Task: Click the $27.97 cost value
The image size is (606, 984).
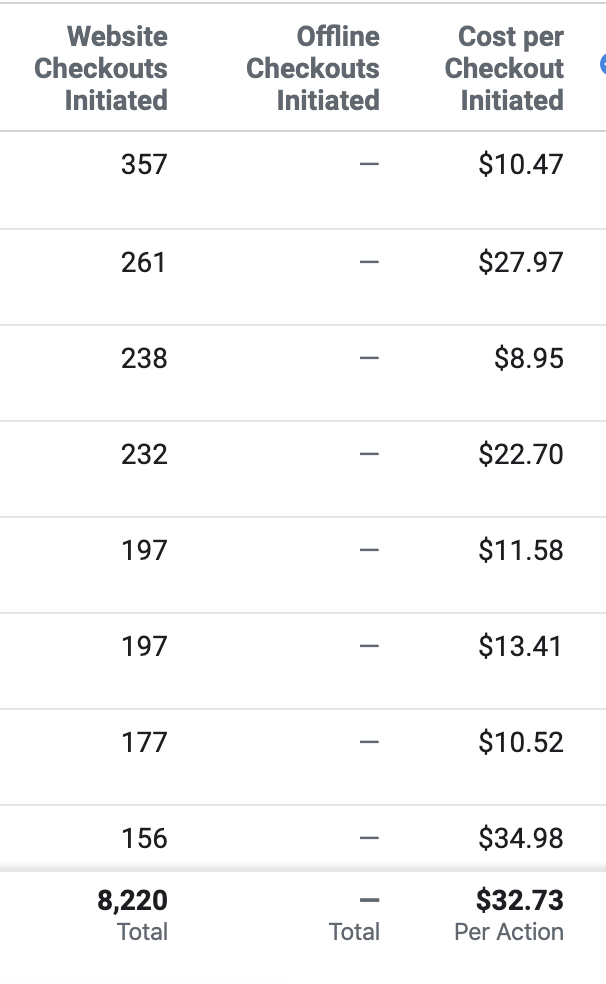Action: point(521,262)
